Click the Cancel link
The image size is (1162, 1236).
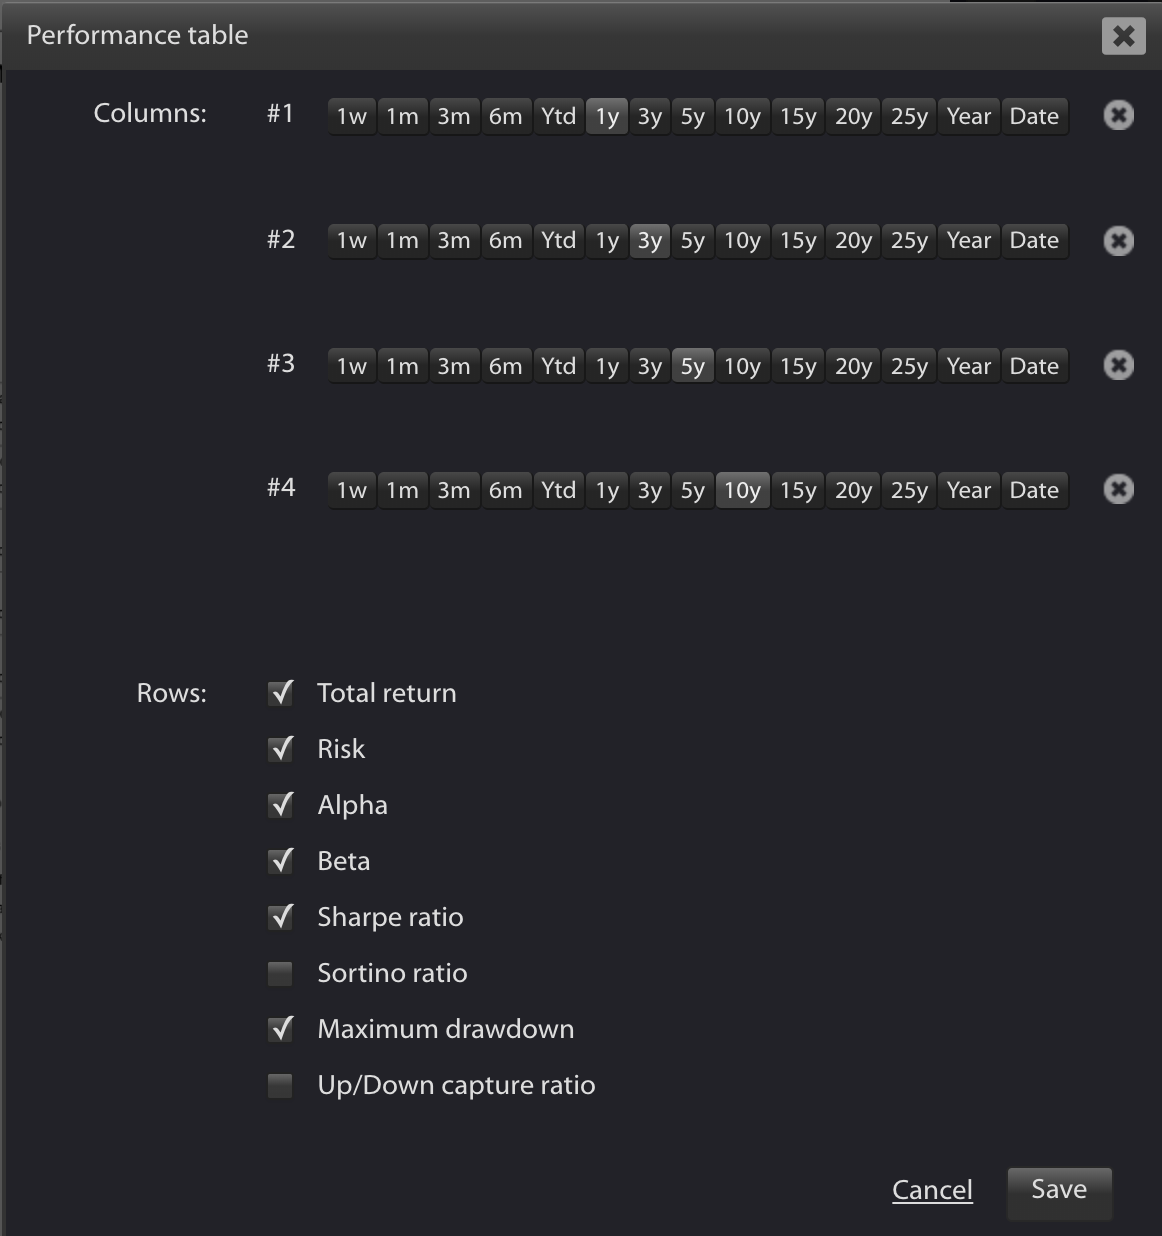pos(932,1190)
